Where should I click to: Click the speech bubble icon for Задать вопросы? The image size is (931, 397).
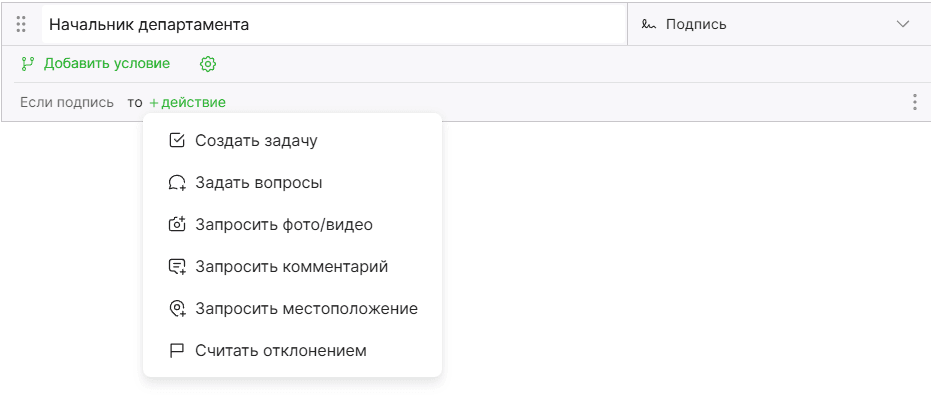(177, 183)
